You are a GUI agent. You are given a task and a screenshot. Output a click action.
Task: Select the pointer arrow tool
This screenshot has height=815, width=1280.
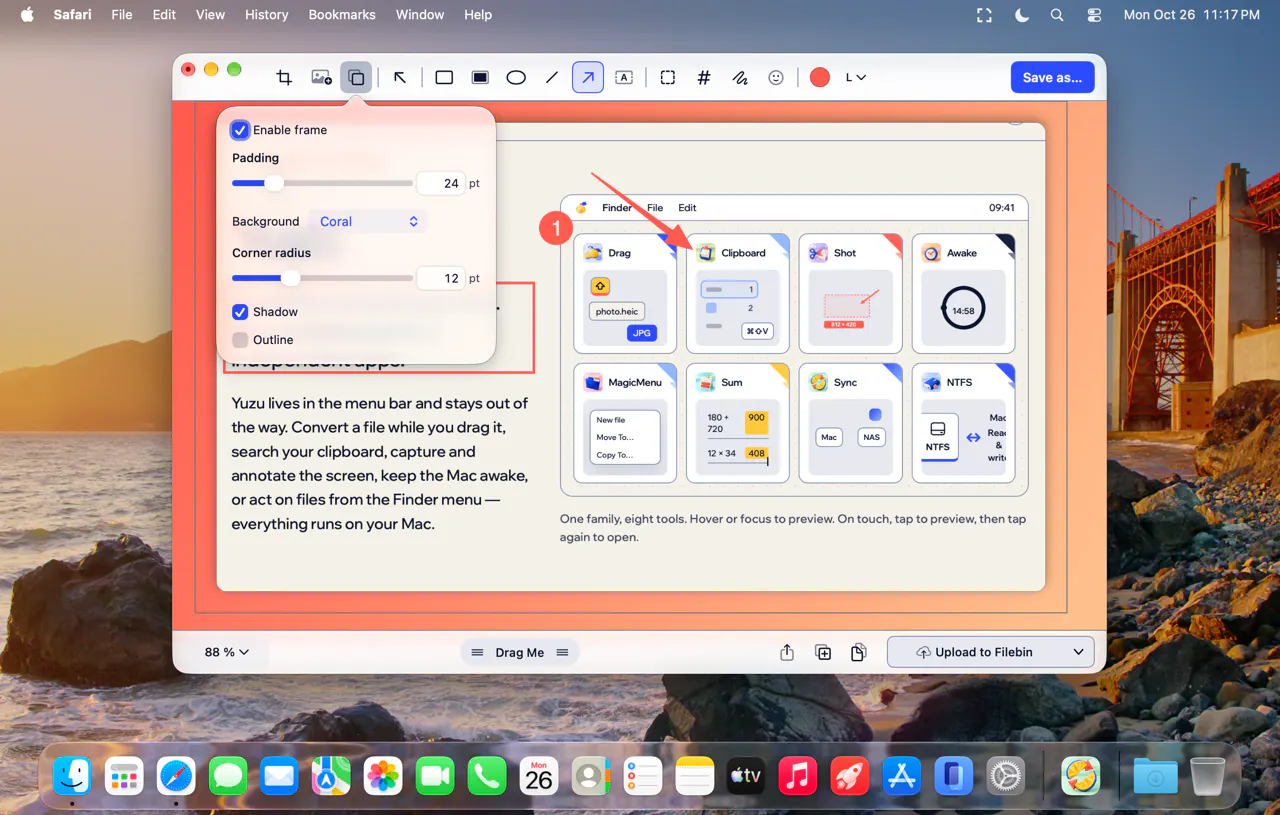[400, 77]
